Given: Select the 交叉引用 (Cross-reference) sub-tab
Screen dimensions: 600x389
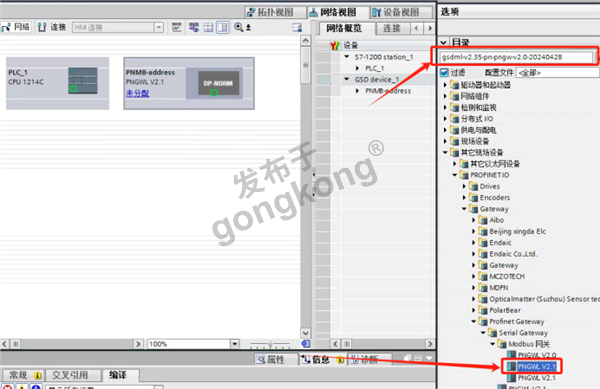Looking at the screenshot, I should (72, 375).
